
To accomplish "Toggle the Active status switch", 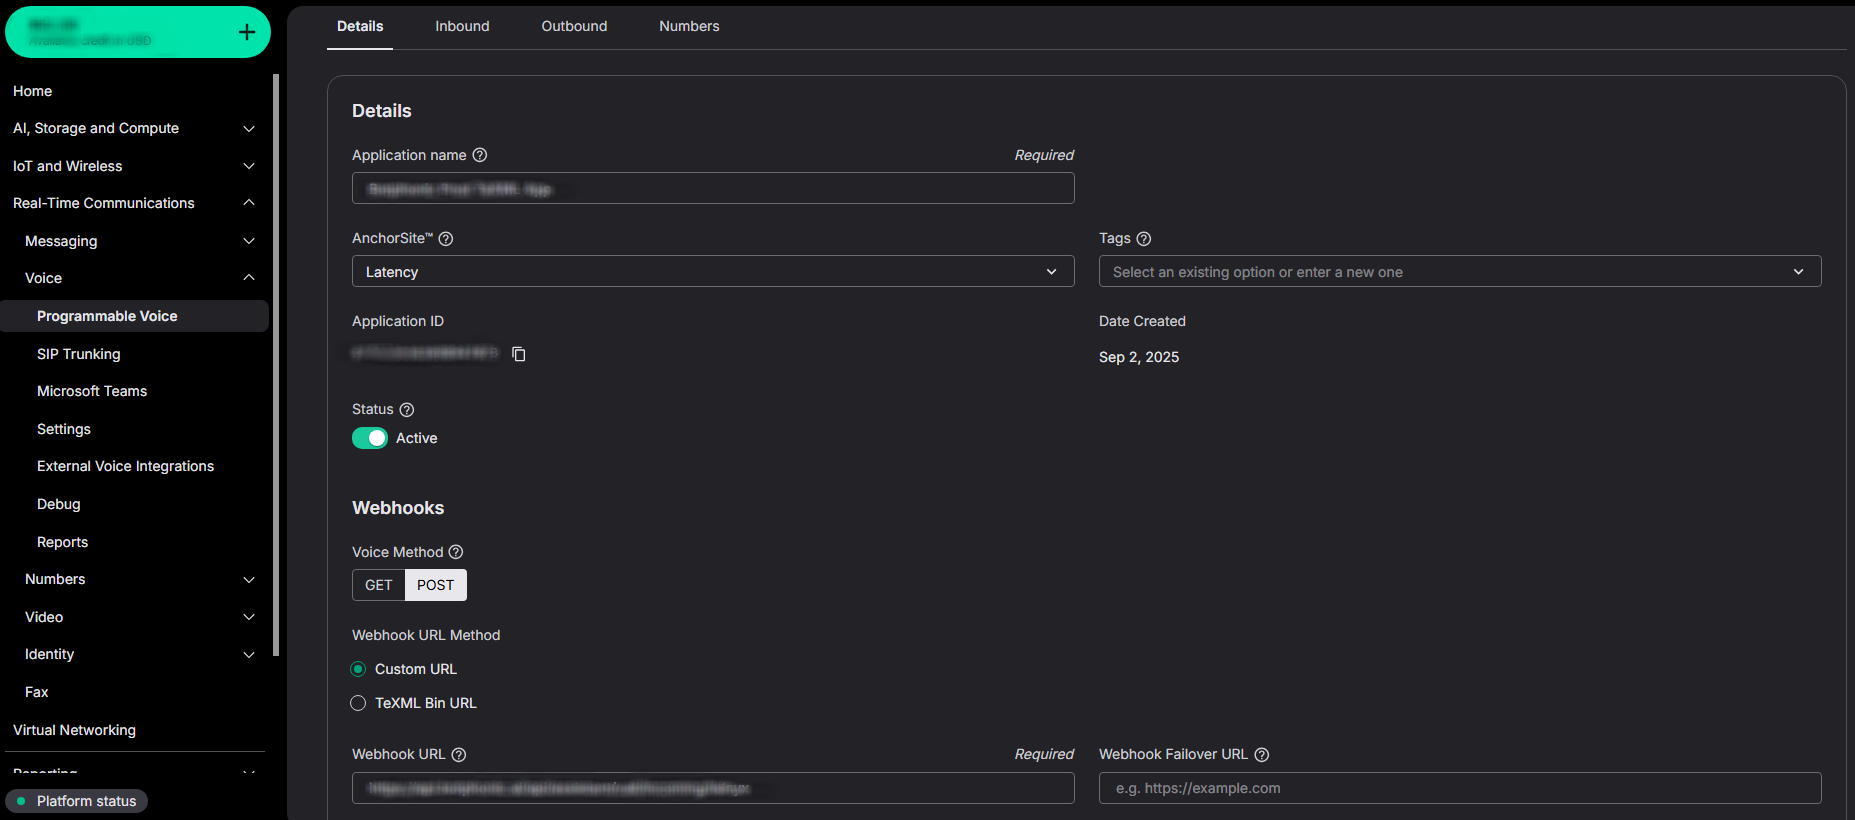I will (370, 438).
